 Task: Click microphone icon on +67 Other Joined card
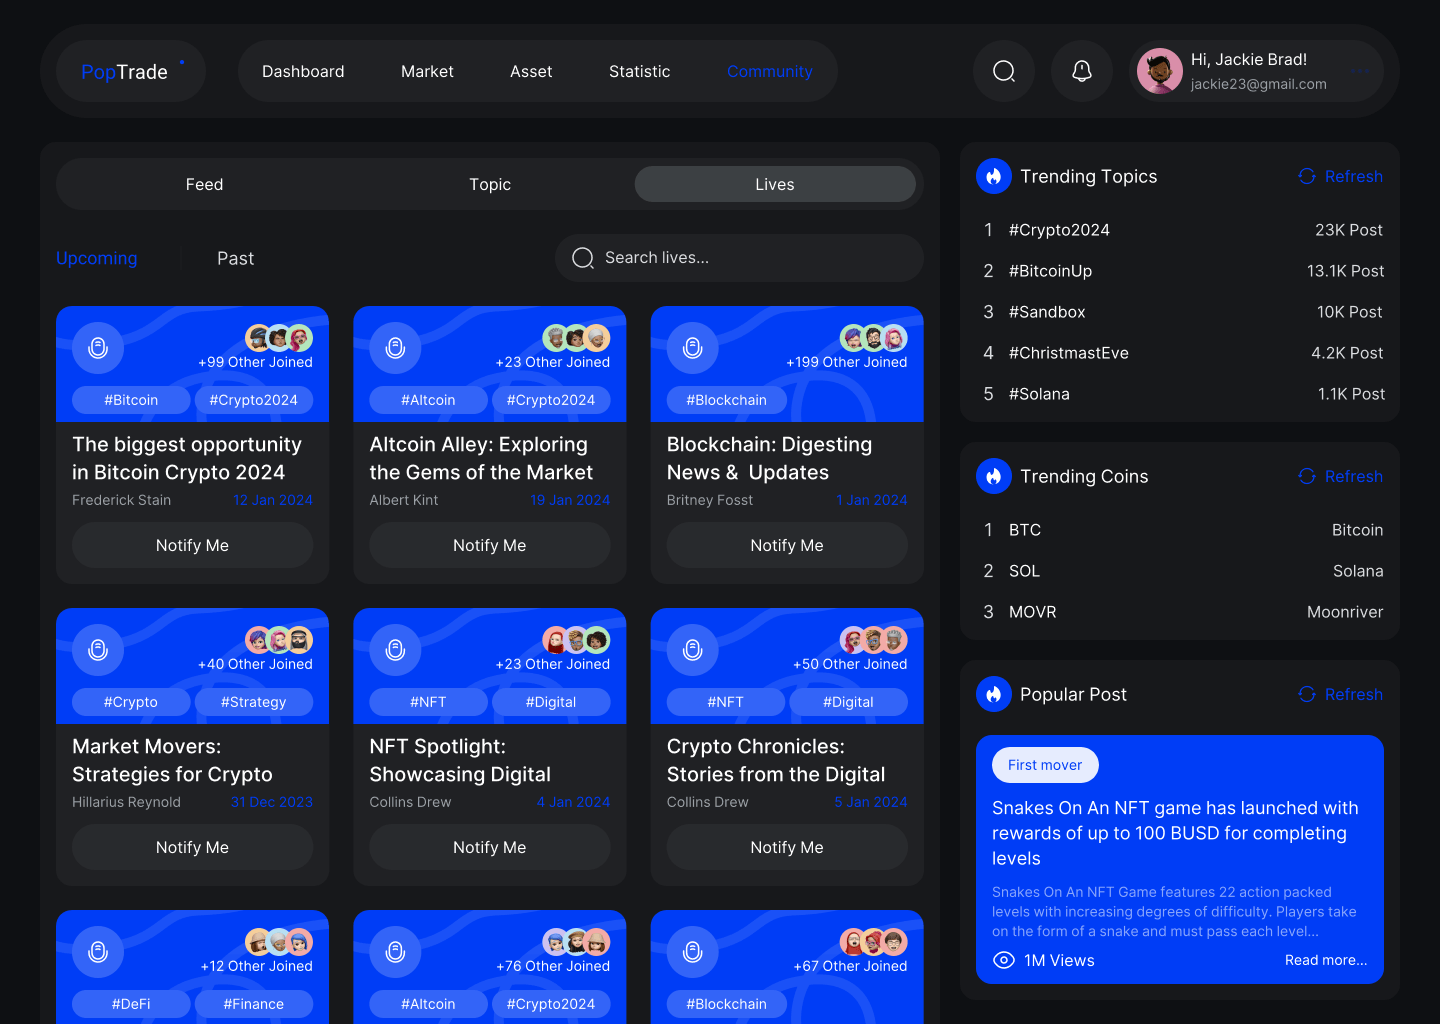coord(693,952)
